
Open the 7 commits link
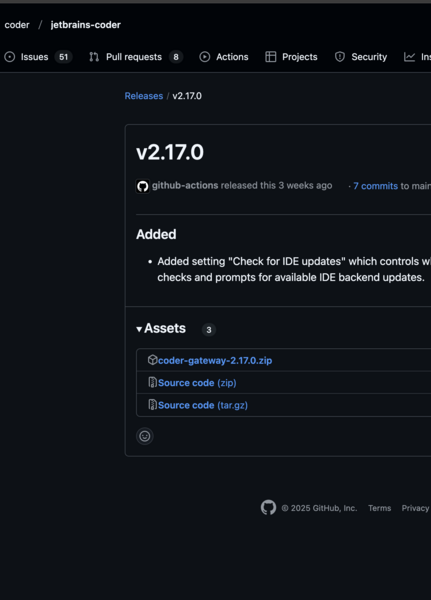375,186
